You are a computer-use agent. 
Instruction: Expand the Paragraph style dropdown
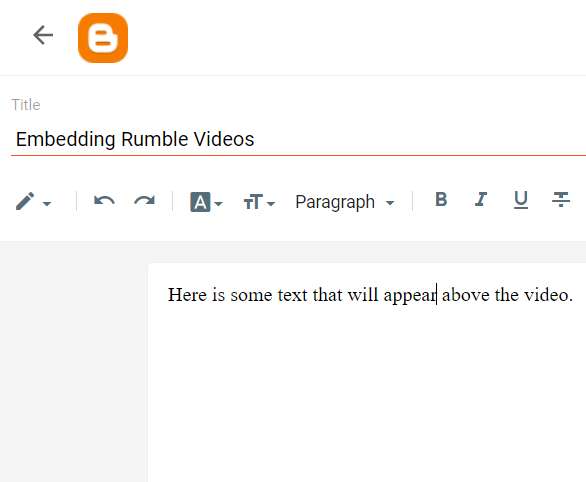click(x=345, y=202)
